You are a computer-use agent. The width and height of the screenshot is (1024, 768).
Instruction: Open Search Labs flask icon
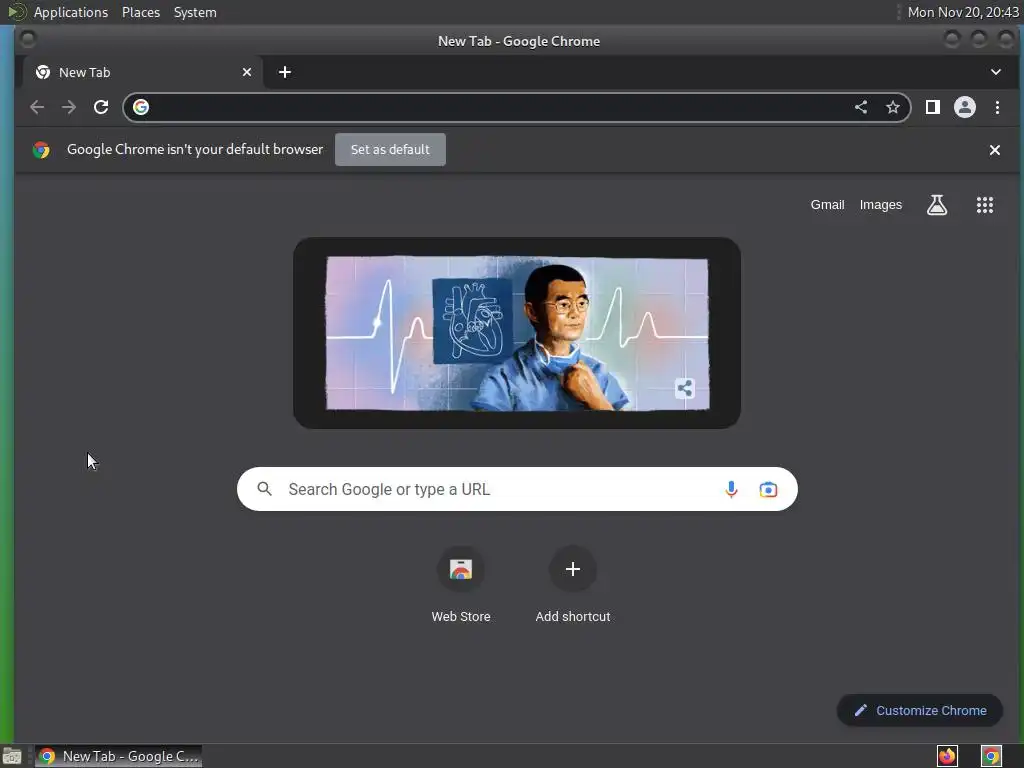click(937, 205)
